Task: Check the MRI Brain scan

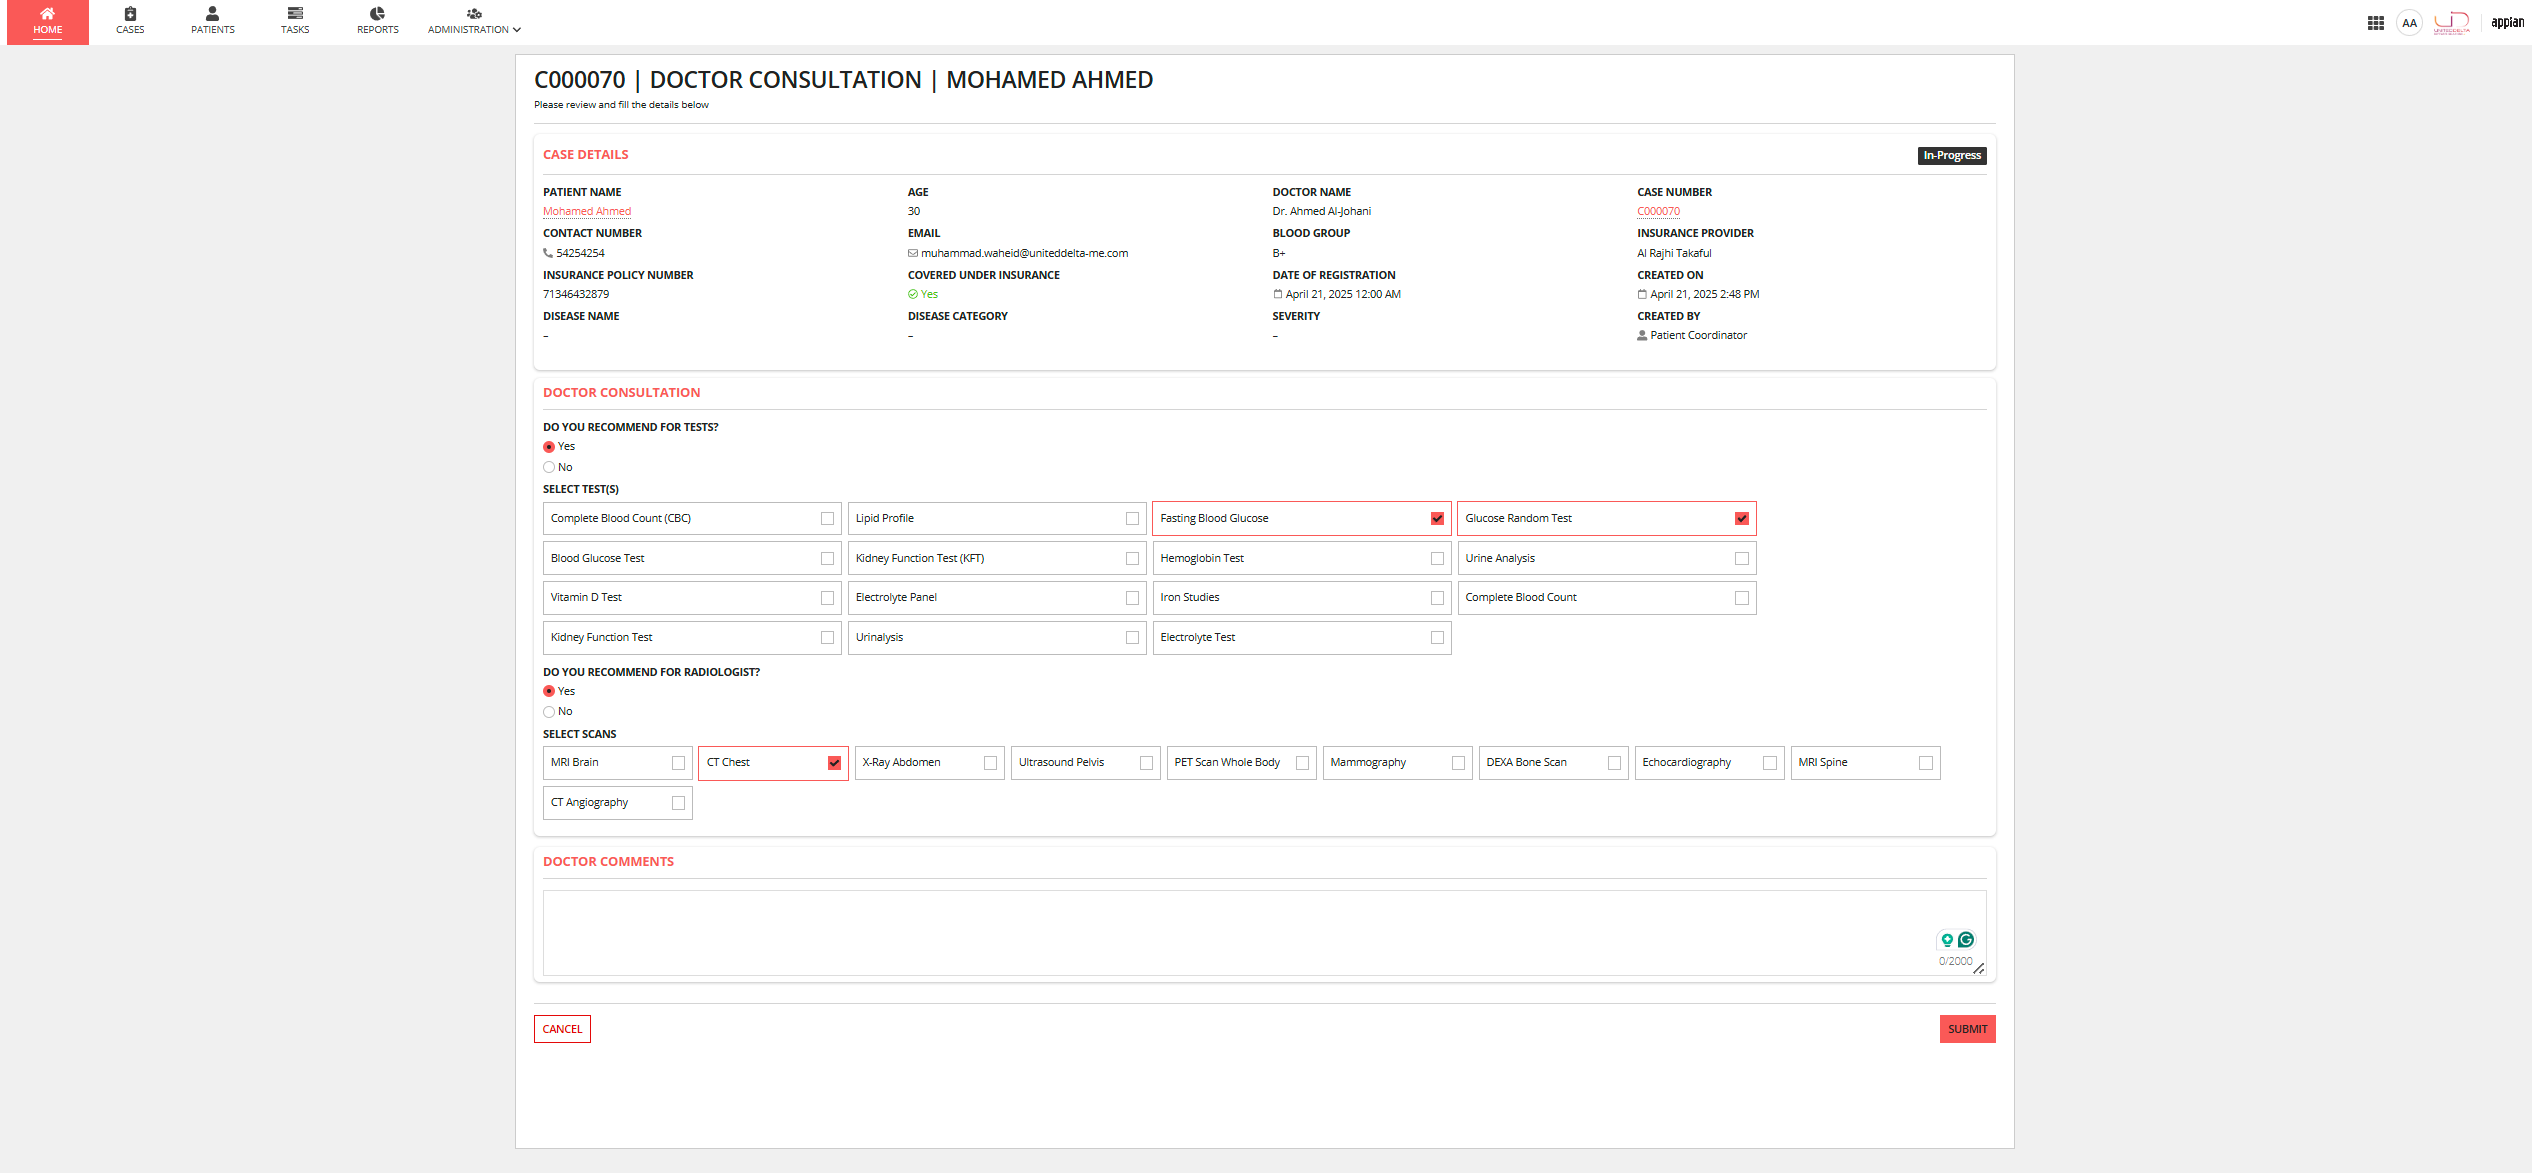Action: (x=678, y=763)
